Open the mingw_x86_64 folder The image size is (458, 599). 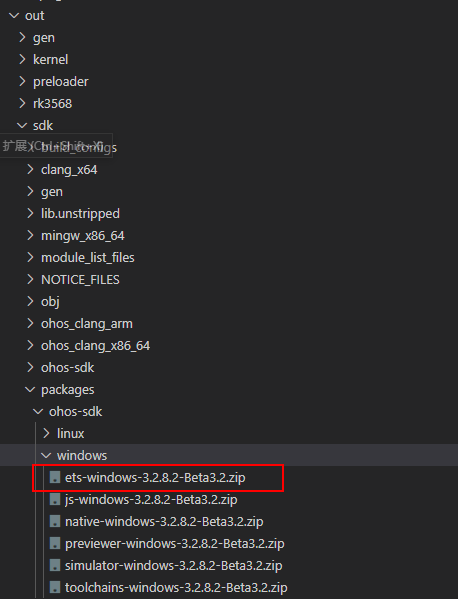(83, 236)
